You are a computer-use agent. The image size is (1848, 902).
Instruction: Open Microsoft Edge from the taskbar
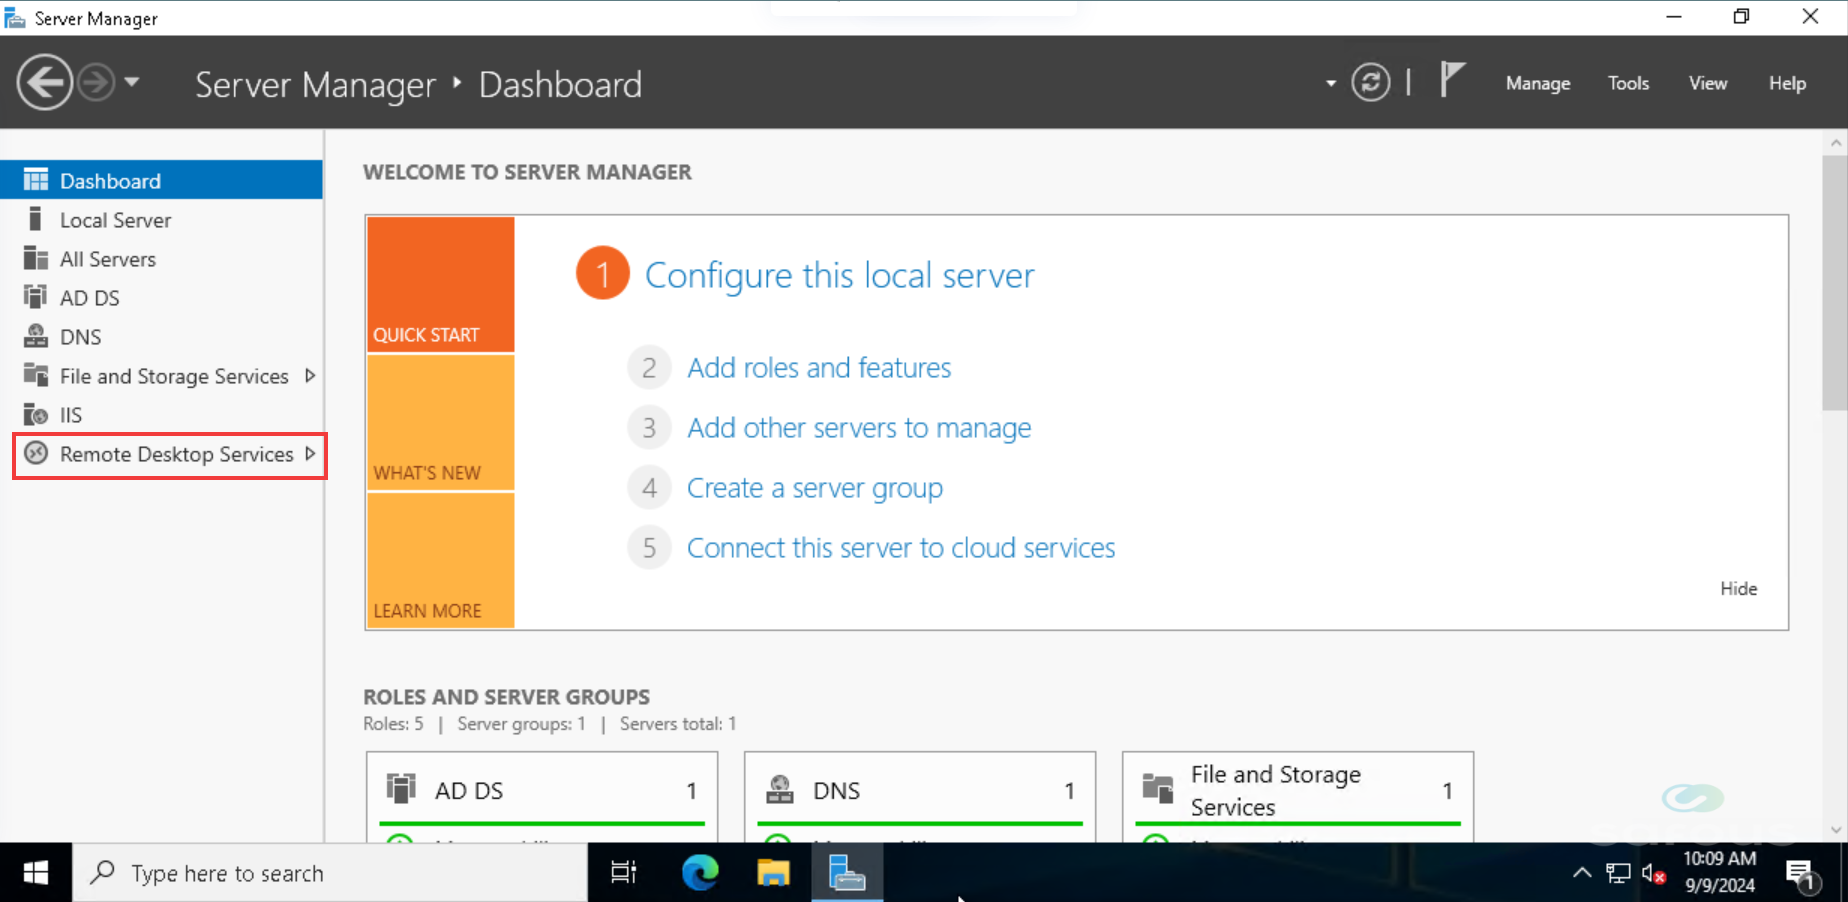coord(699,872)
